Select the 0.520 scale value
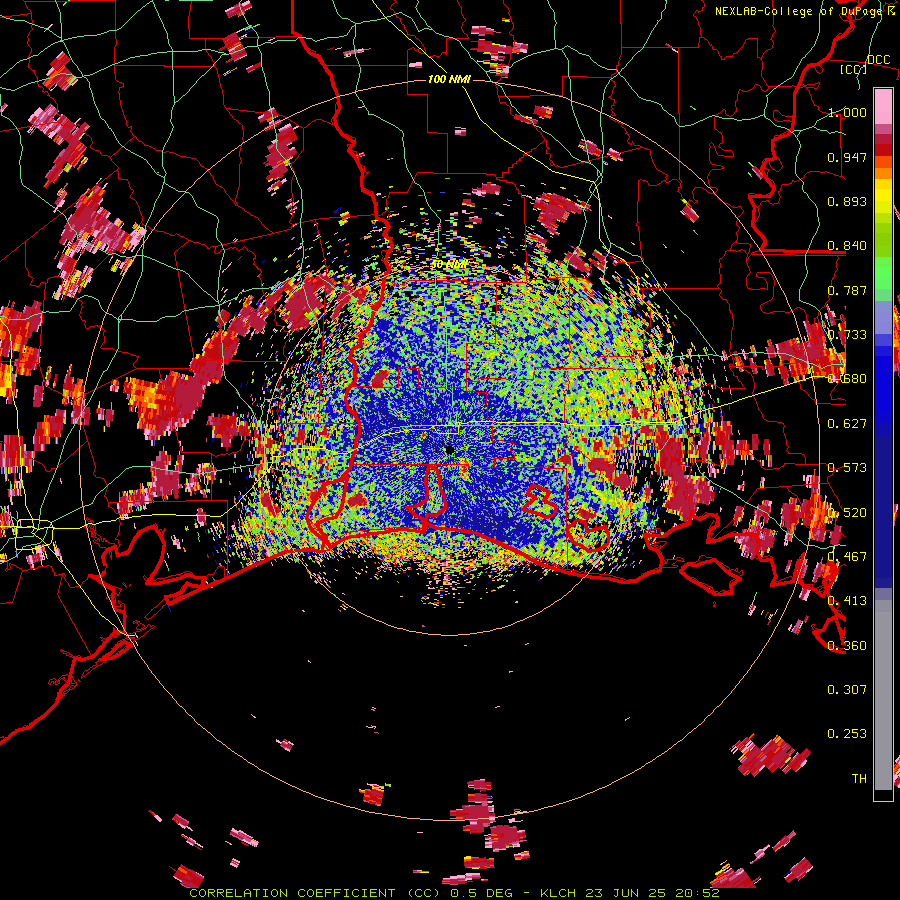This screenshot has width=900, height=900. 847,513
